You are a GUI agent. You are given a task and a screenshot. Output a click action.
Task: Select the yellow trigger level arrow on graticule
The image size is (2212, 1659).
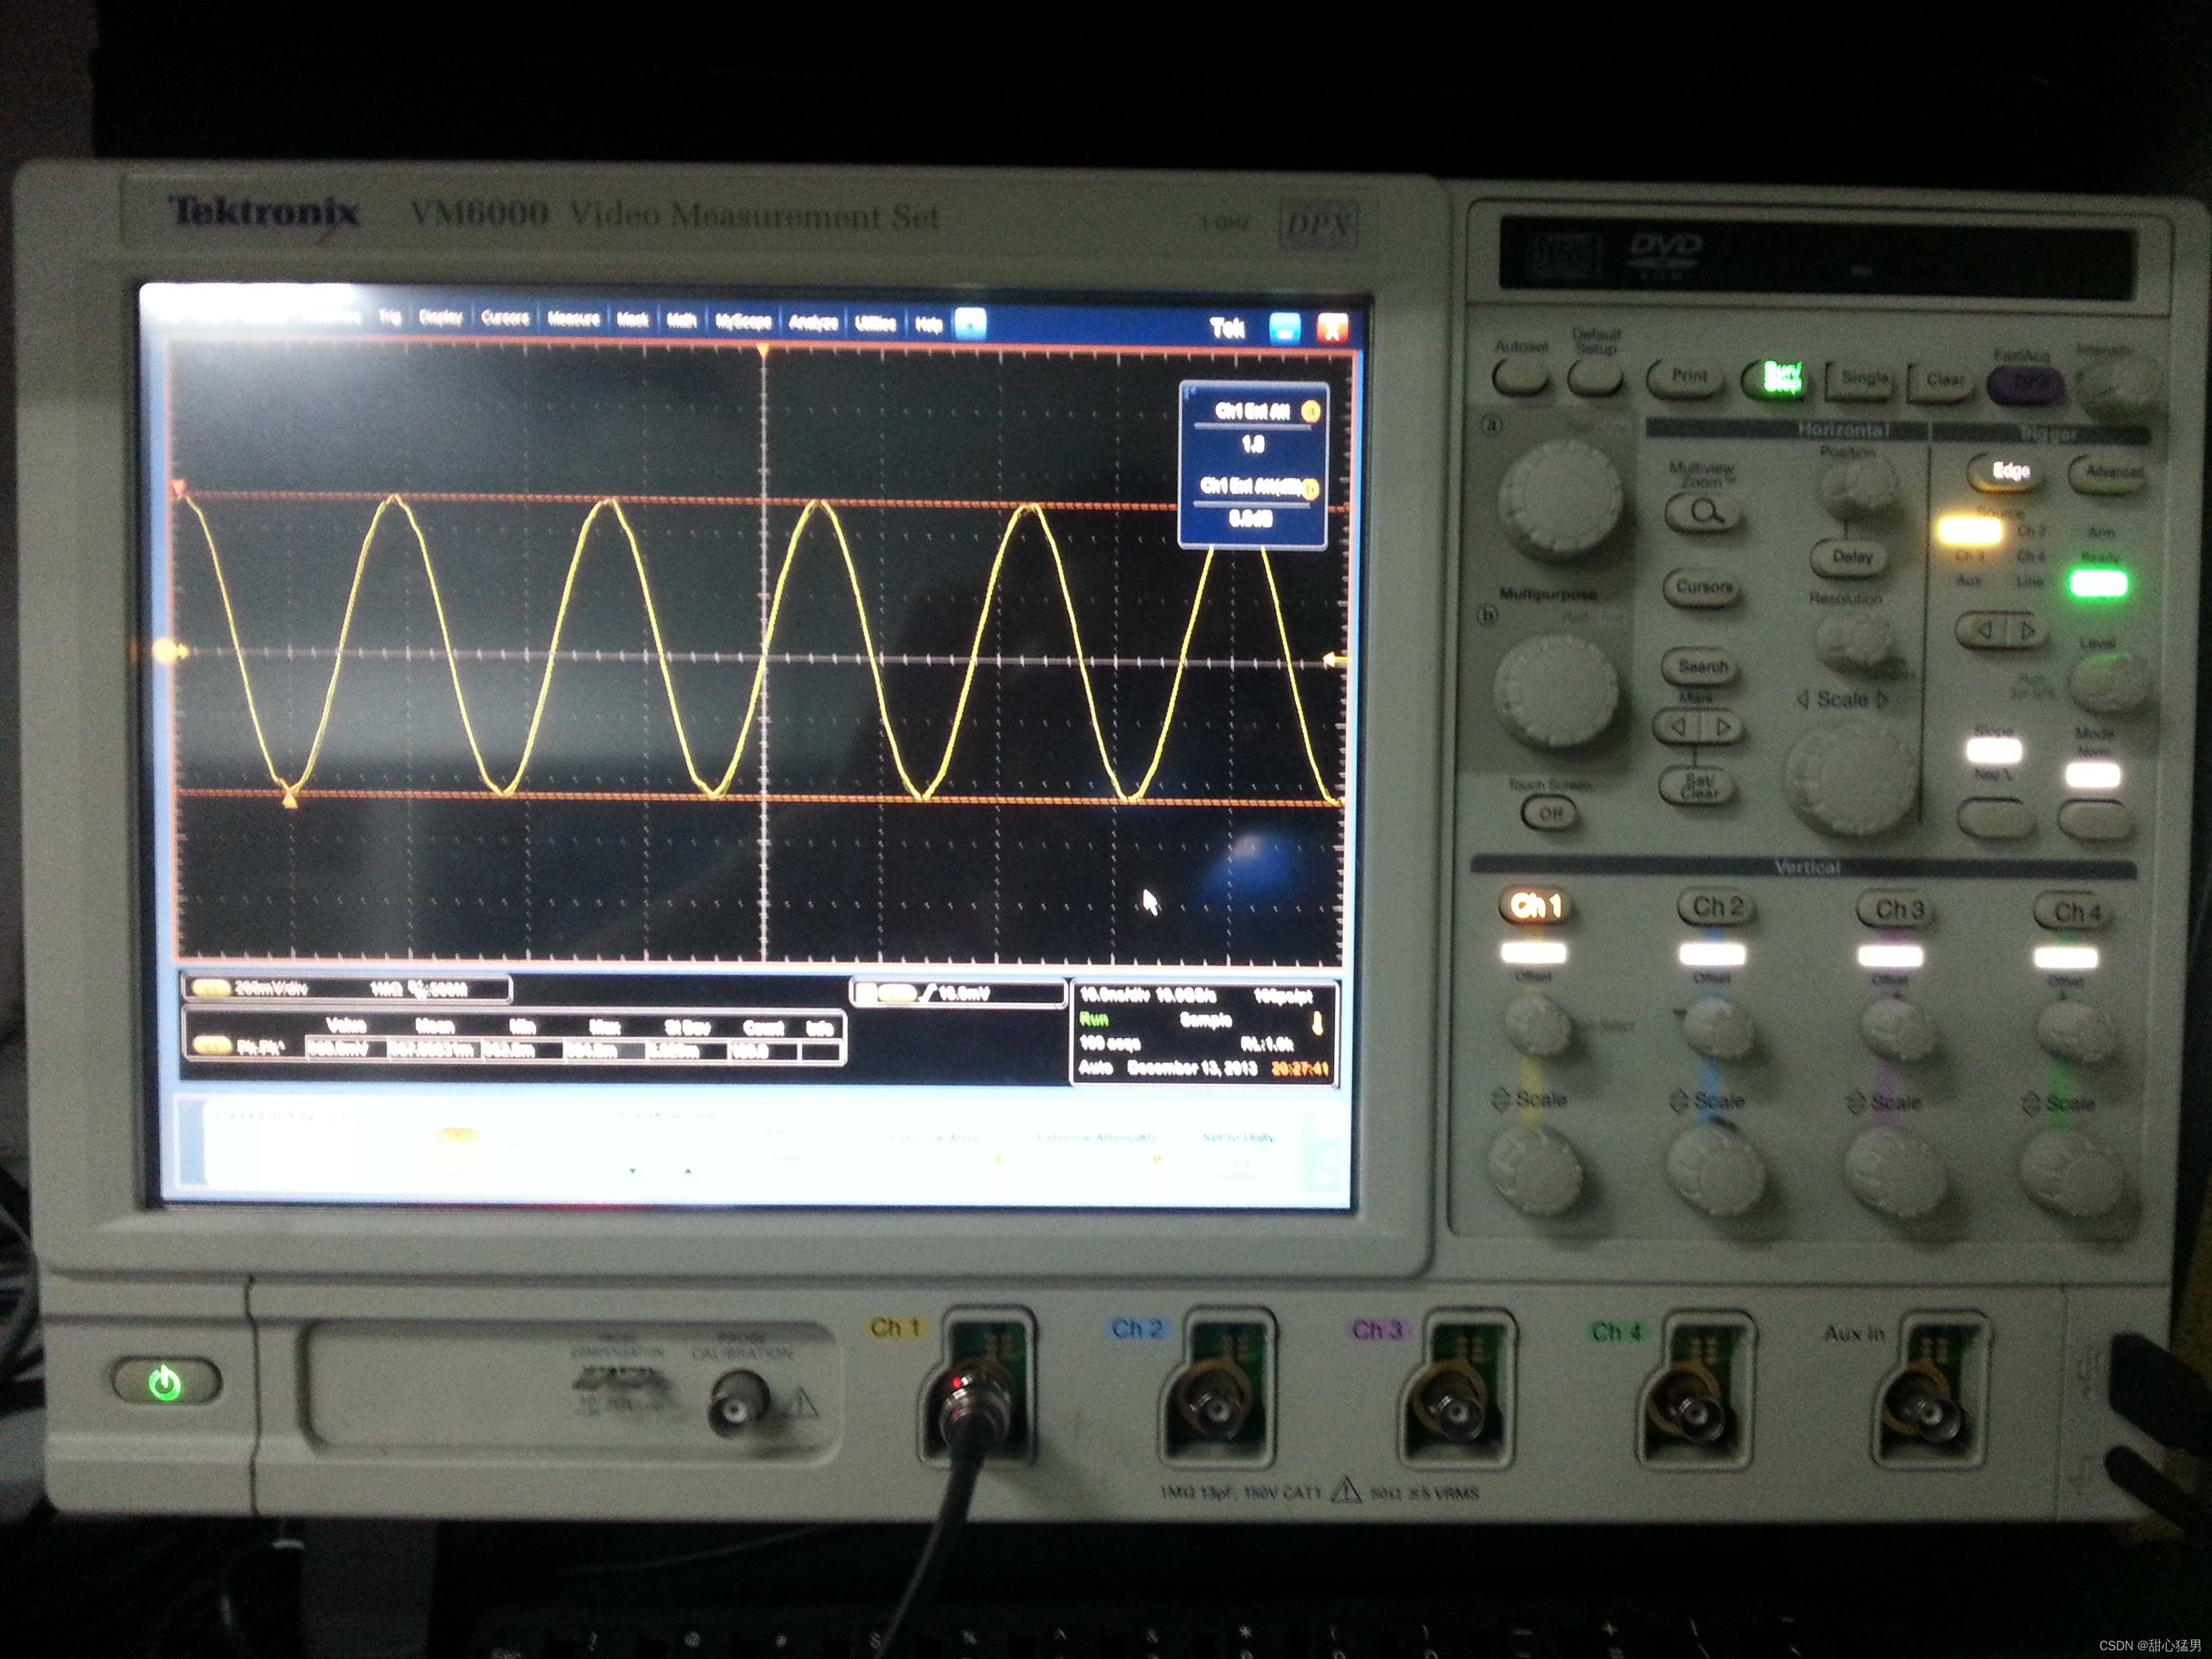(1335, 659)
